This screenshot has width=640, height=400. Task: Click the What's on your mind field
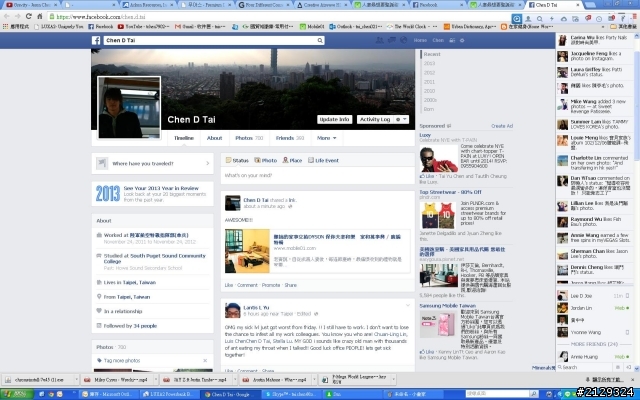click(318, 176)
